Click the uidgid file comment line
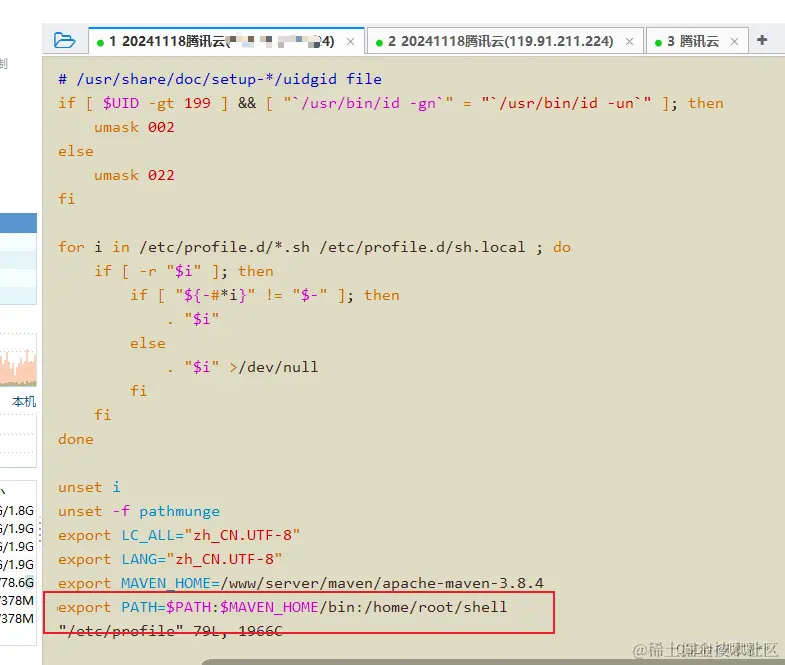This screenshot has width=785, height=665. (220, 79)
